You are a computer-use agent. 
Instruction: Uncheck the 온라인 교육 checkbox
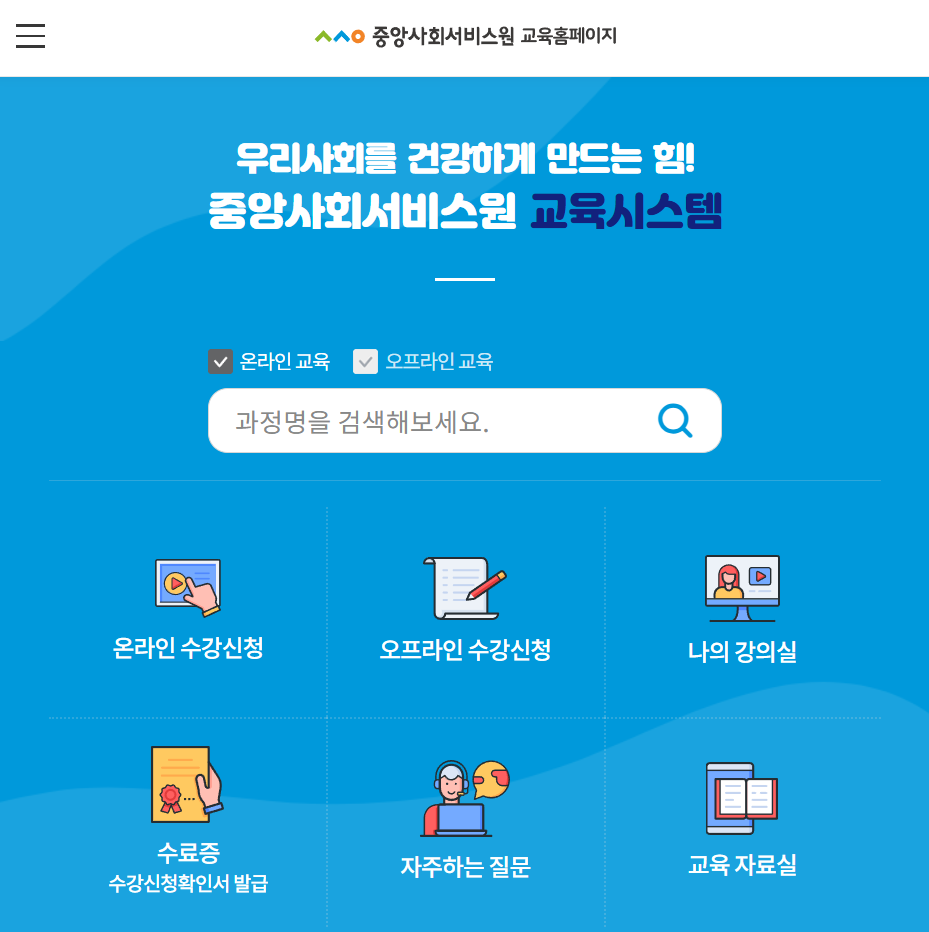click(220, 361)
